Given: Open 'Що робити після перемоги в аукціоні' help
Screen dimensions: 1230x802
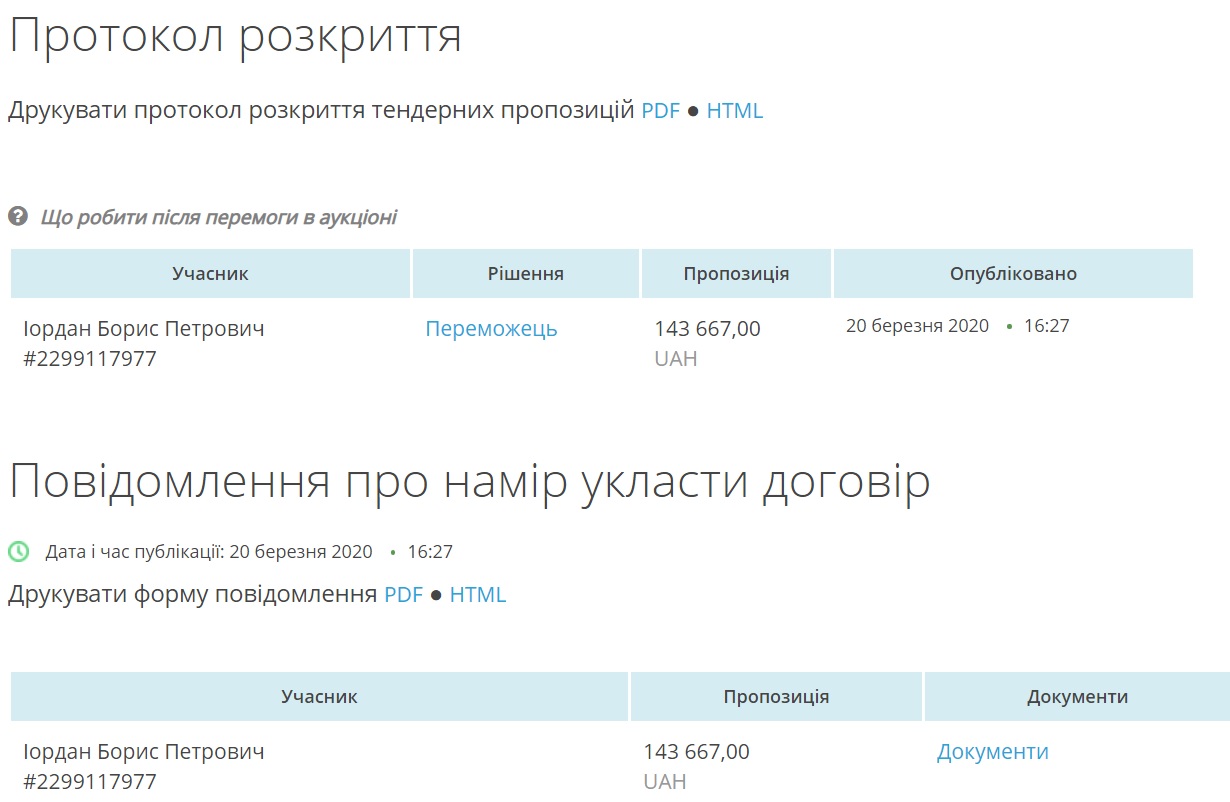Looking at the screenshot, I should [218, 217].
